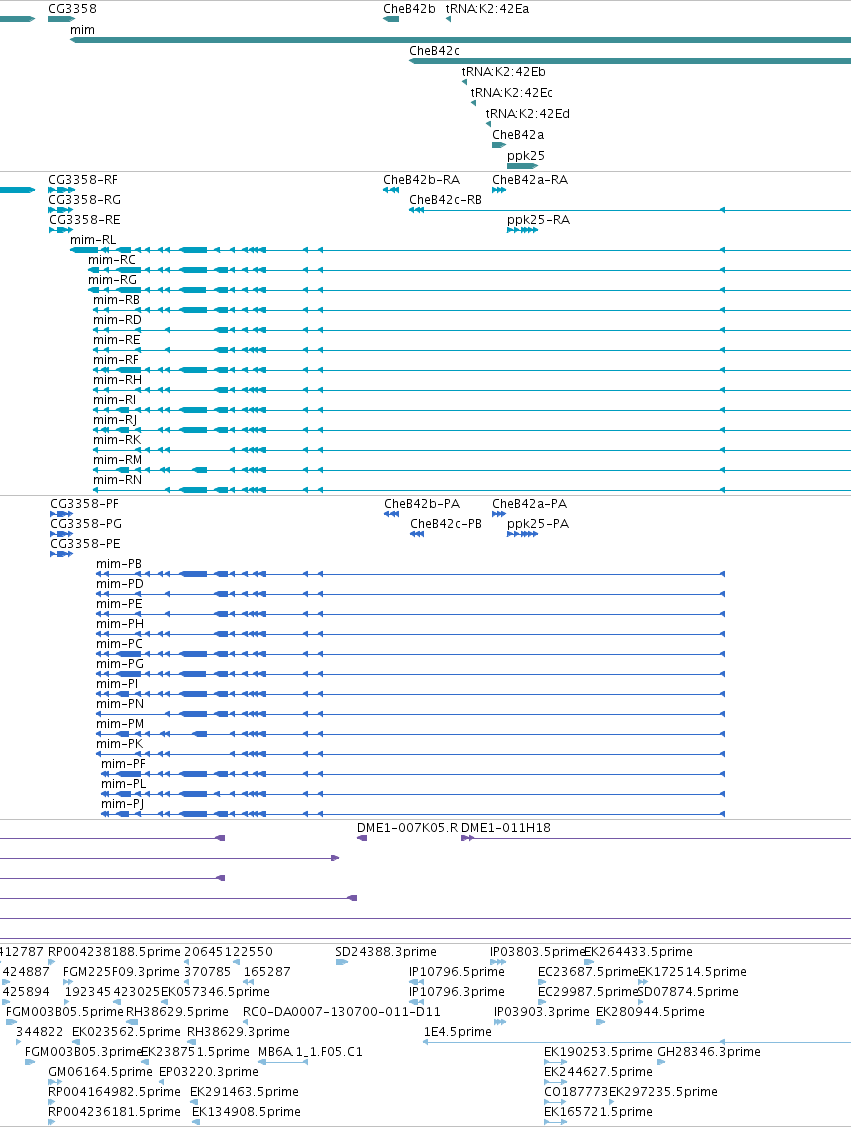Click the IP03903.3prime EST label
Screen dimensions: 851x1127
(542, 1012)
